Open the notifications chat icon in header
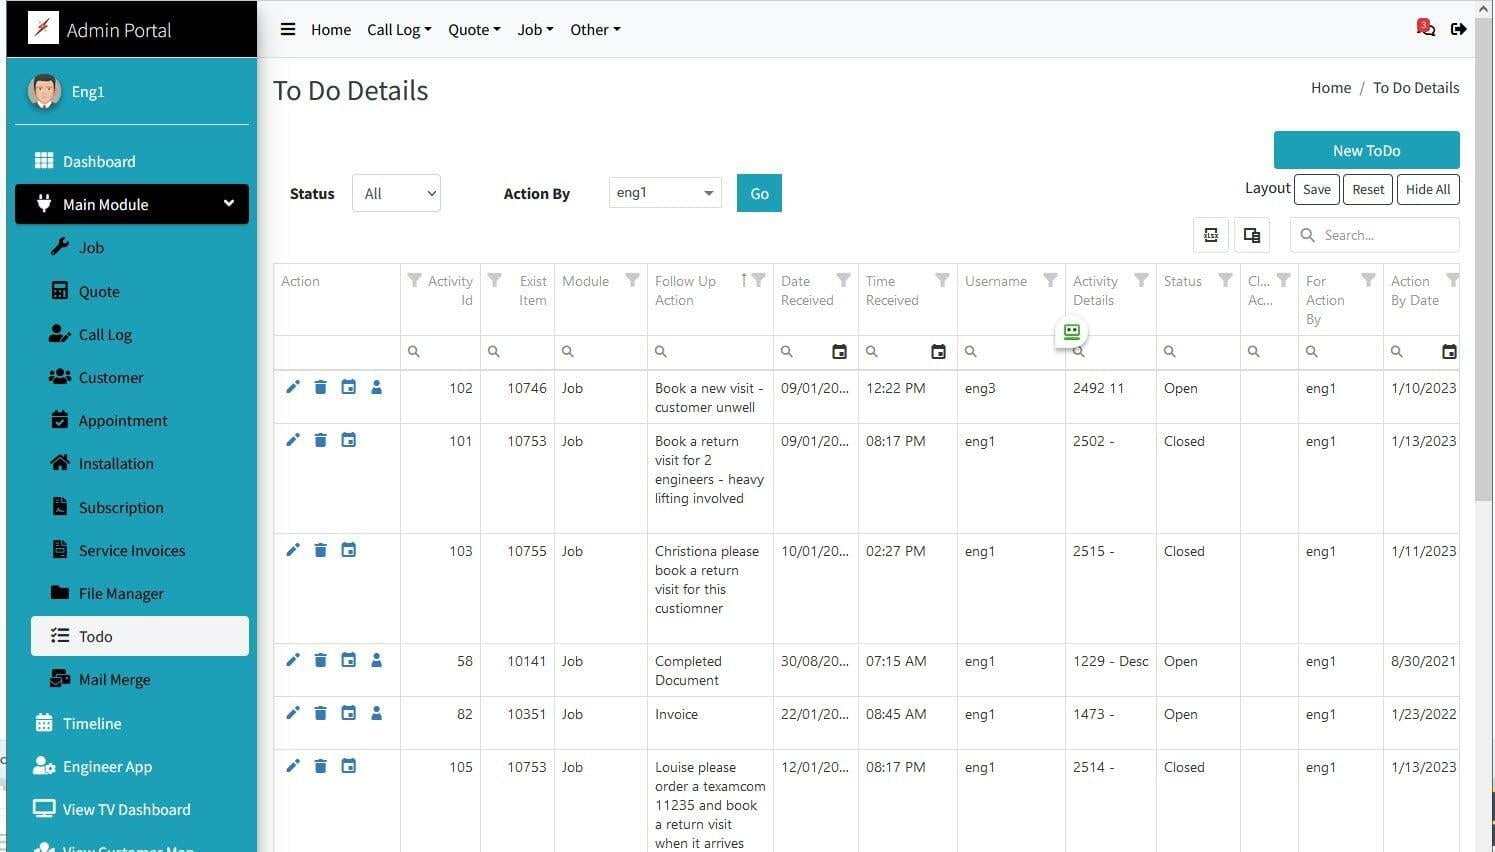The height and width of the screenshot is (852, 1495). click(x=1425, y=28)
